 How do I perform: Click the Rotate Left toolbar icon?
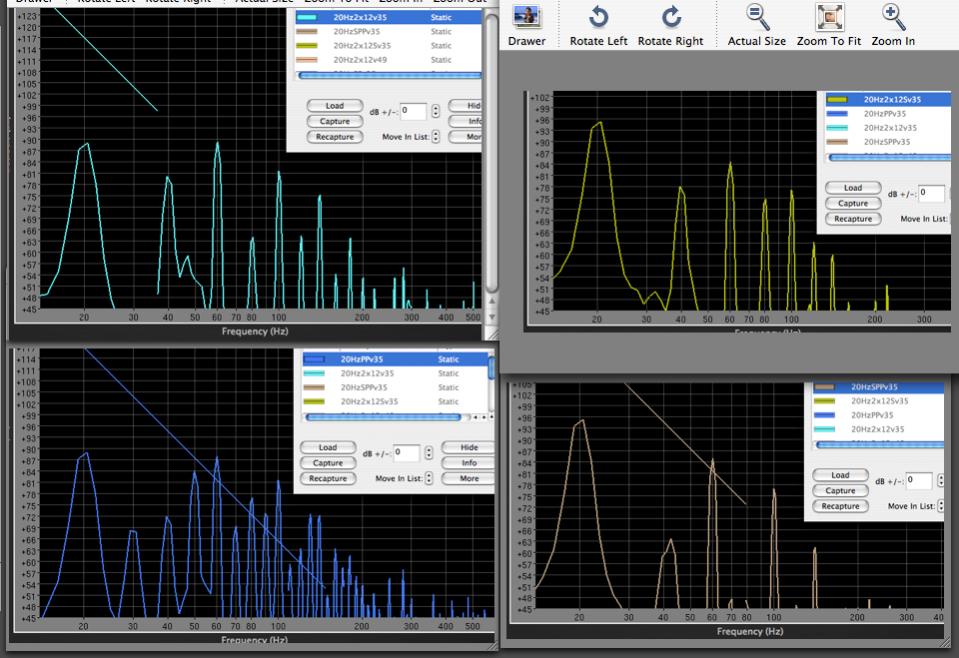598,17
